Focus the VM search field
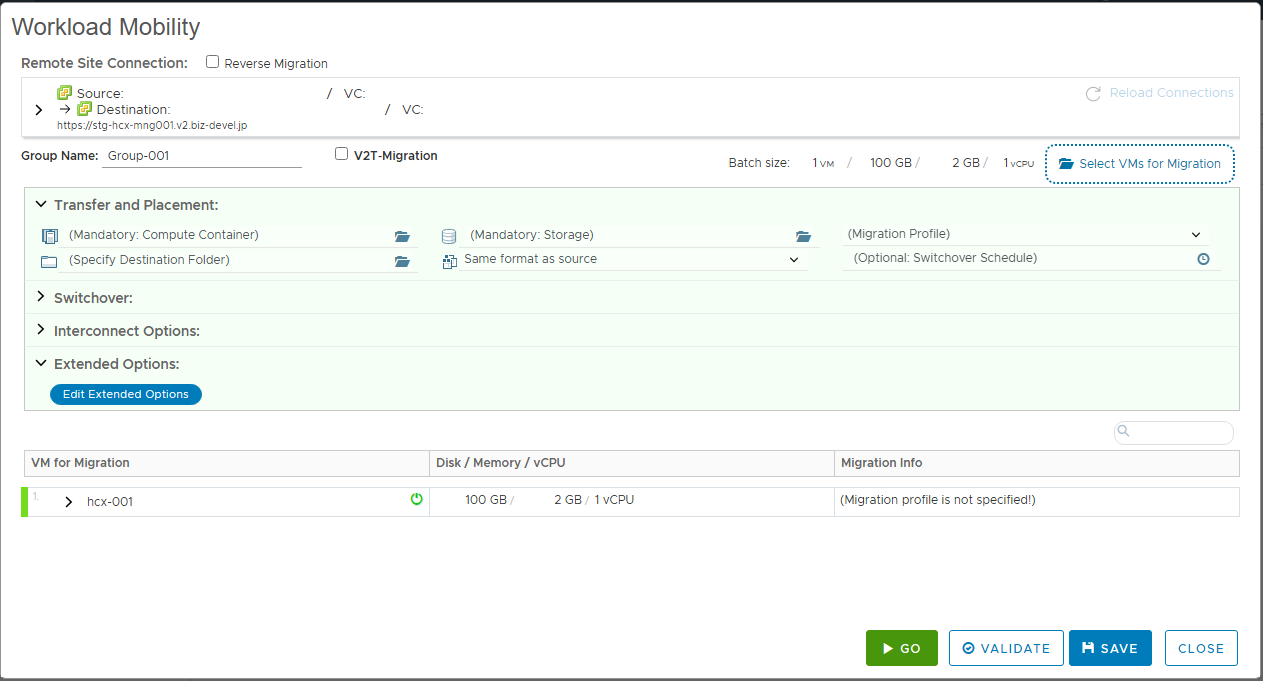 (1174, 432)
